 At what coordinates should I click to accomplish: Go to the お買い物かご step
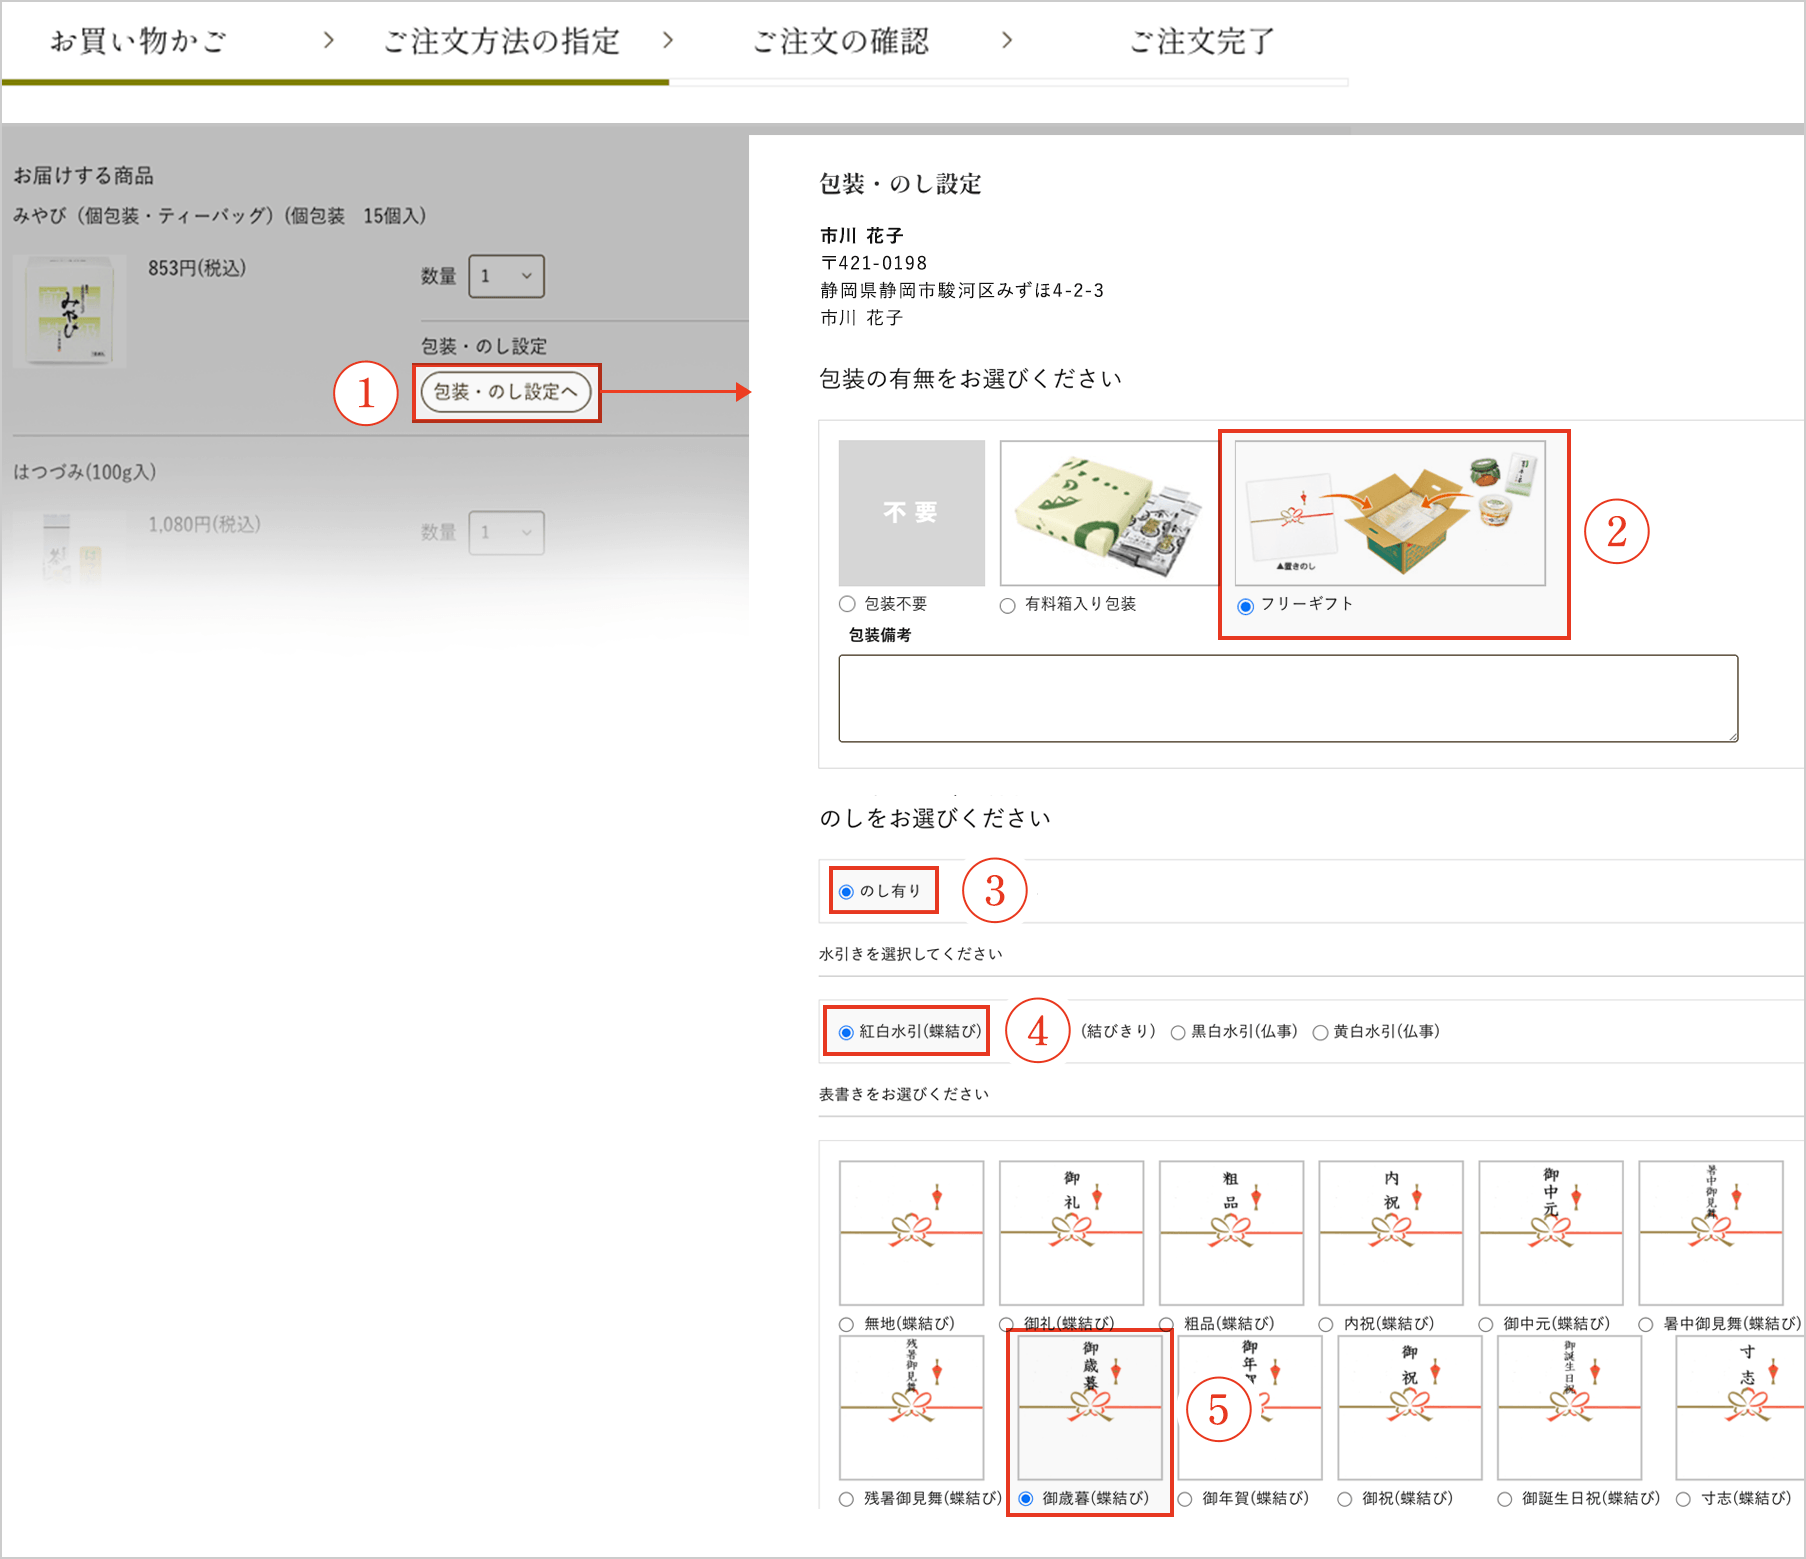click(138, 41)
